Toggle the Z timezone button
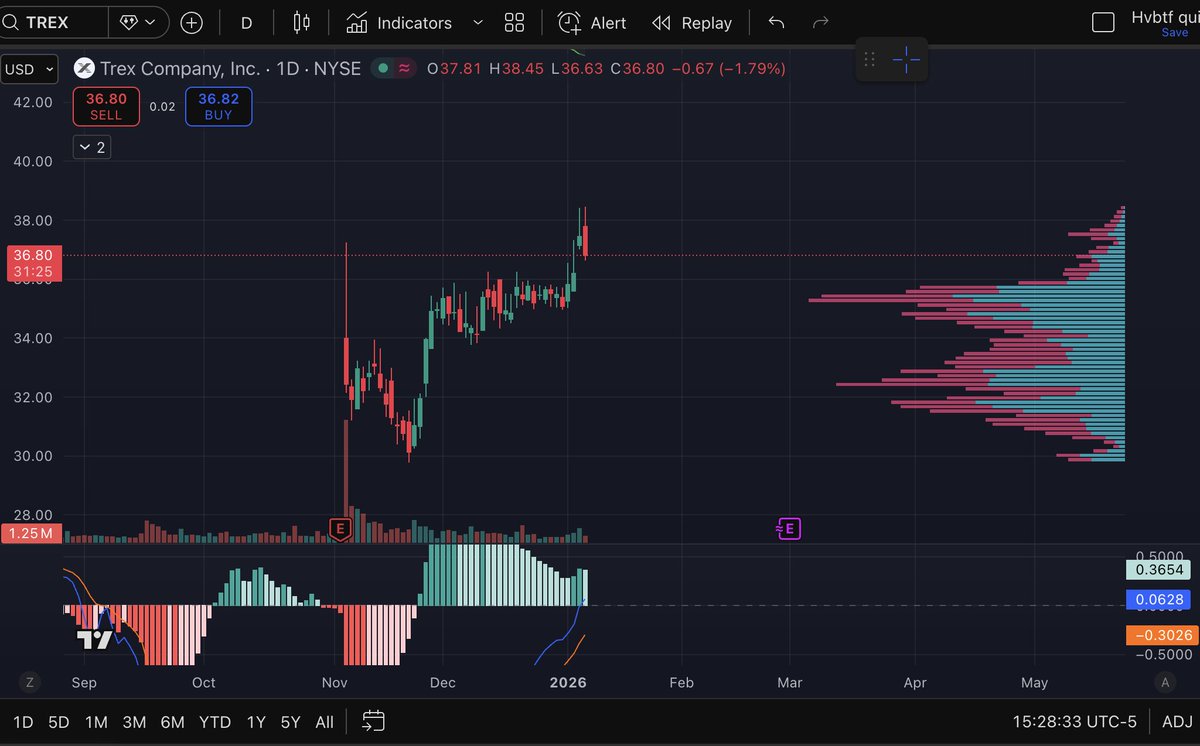Viewport: 1200px width, 746px height. coord(30,682)
